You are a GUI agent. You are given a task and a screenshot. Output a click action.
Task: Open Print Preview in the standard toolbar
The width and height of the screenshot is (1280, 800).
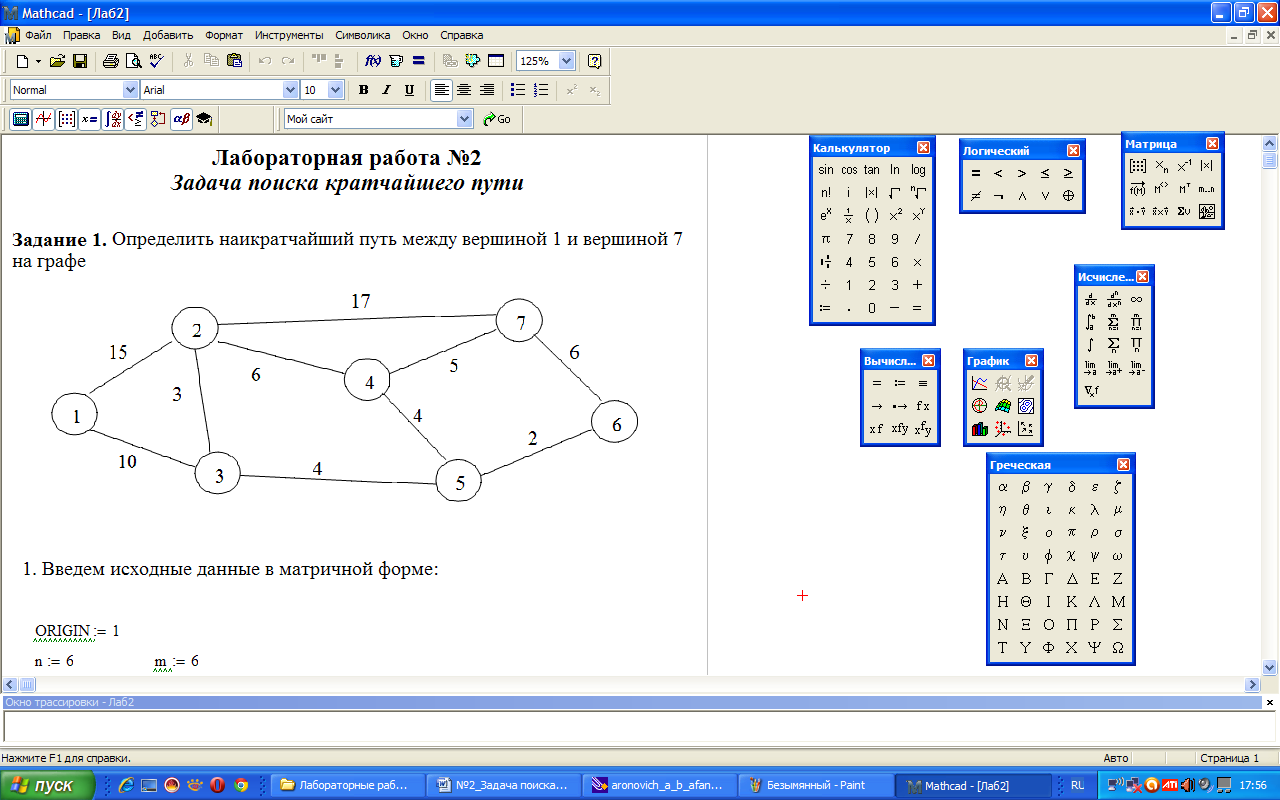[133, 61]
